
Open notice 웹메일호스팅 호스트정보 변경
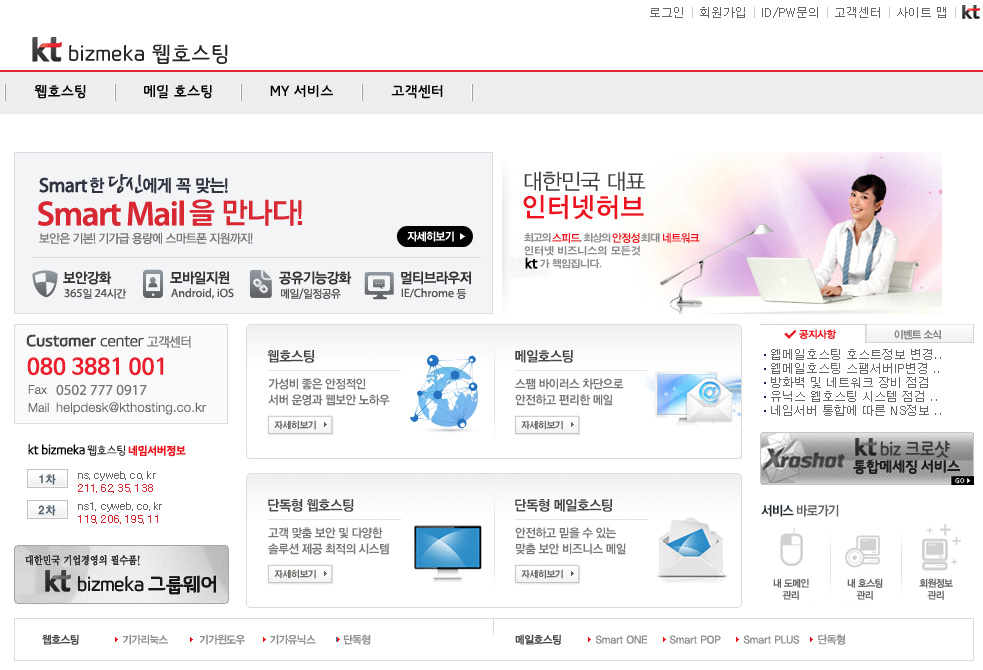click(855, 354)
